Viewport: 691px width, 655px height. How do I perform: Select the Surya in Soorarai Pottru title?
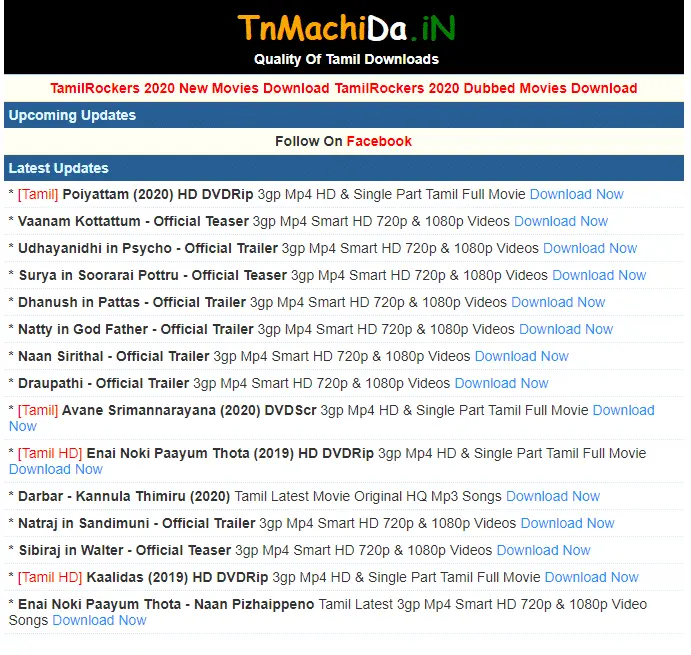[152, 275]
